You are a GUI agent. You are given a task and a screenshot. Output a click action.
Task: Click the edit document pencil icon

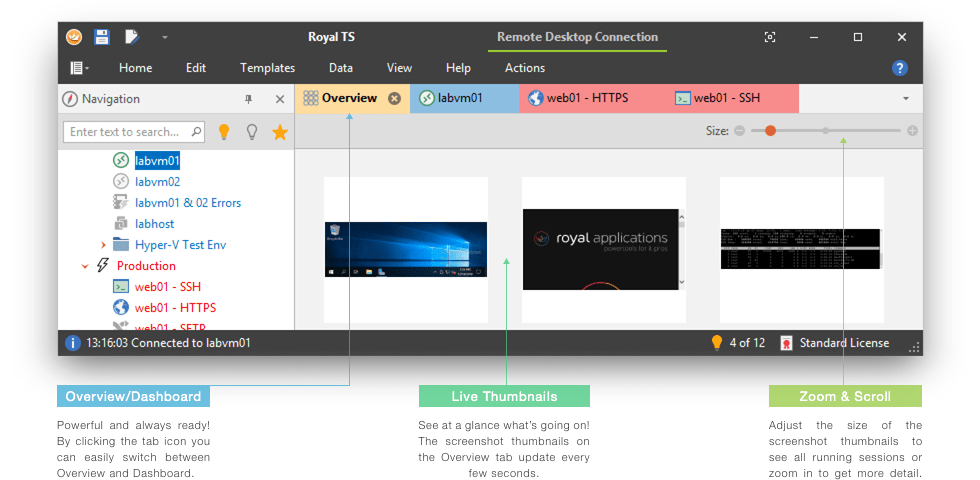pyautogui.click(x=132, y=37)
